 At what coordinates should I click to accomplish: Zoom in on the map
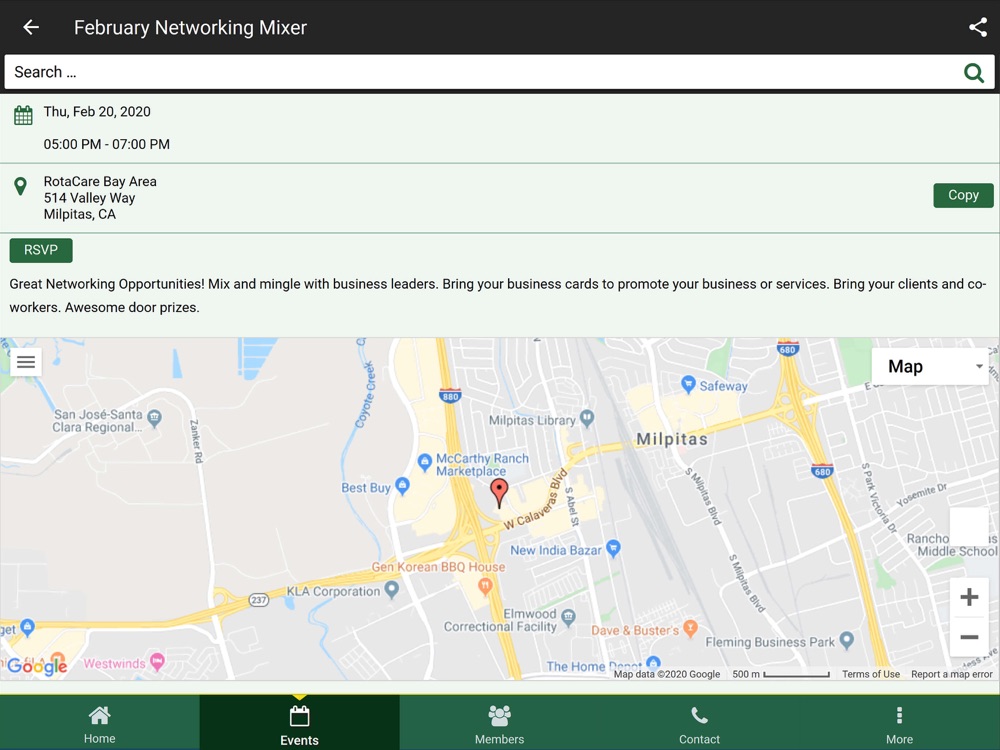[969, 597]
